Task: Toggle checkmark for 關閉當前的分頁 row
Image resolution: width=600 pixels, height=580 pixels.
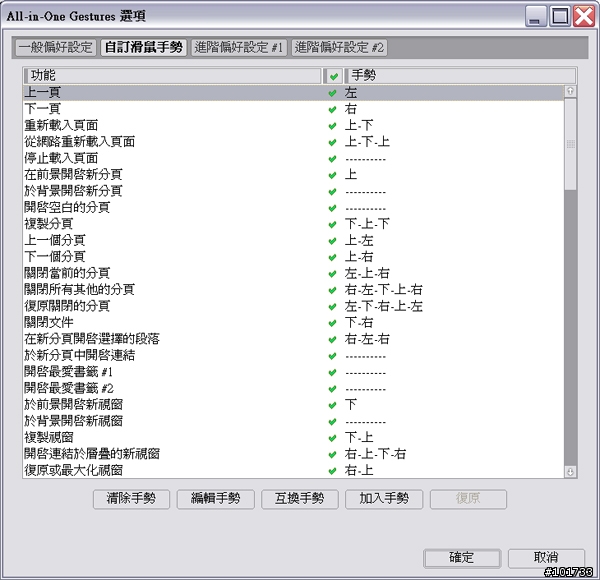Action: pyautogui.click(x=332, y=274)
